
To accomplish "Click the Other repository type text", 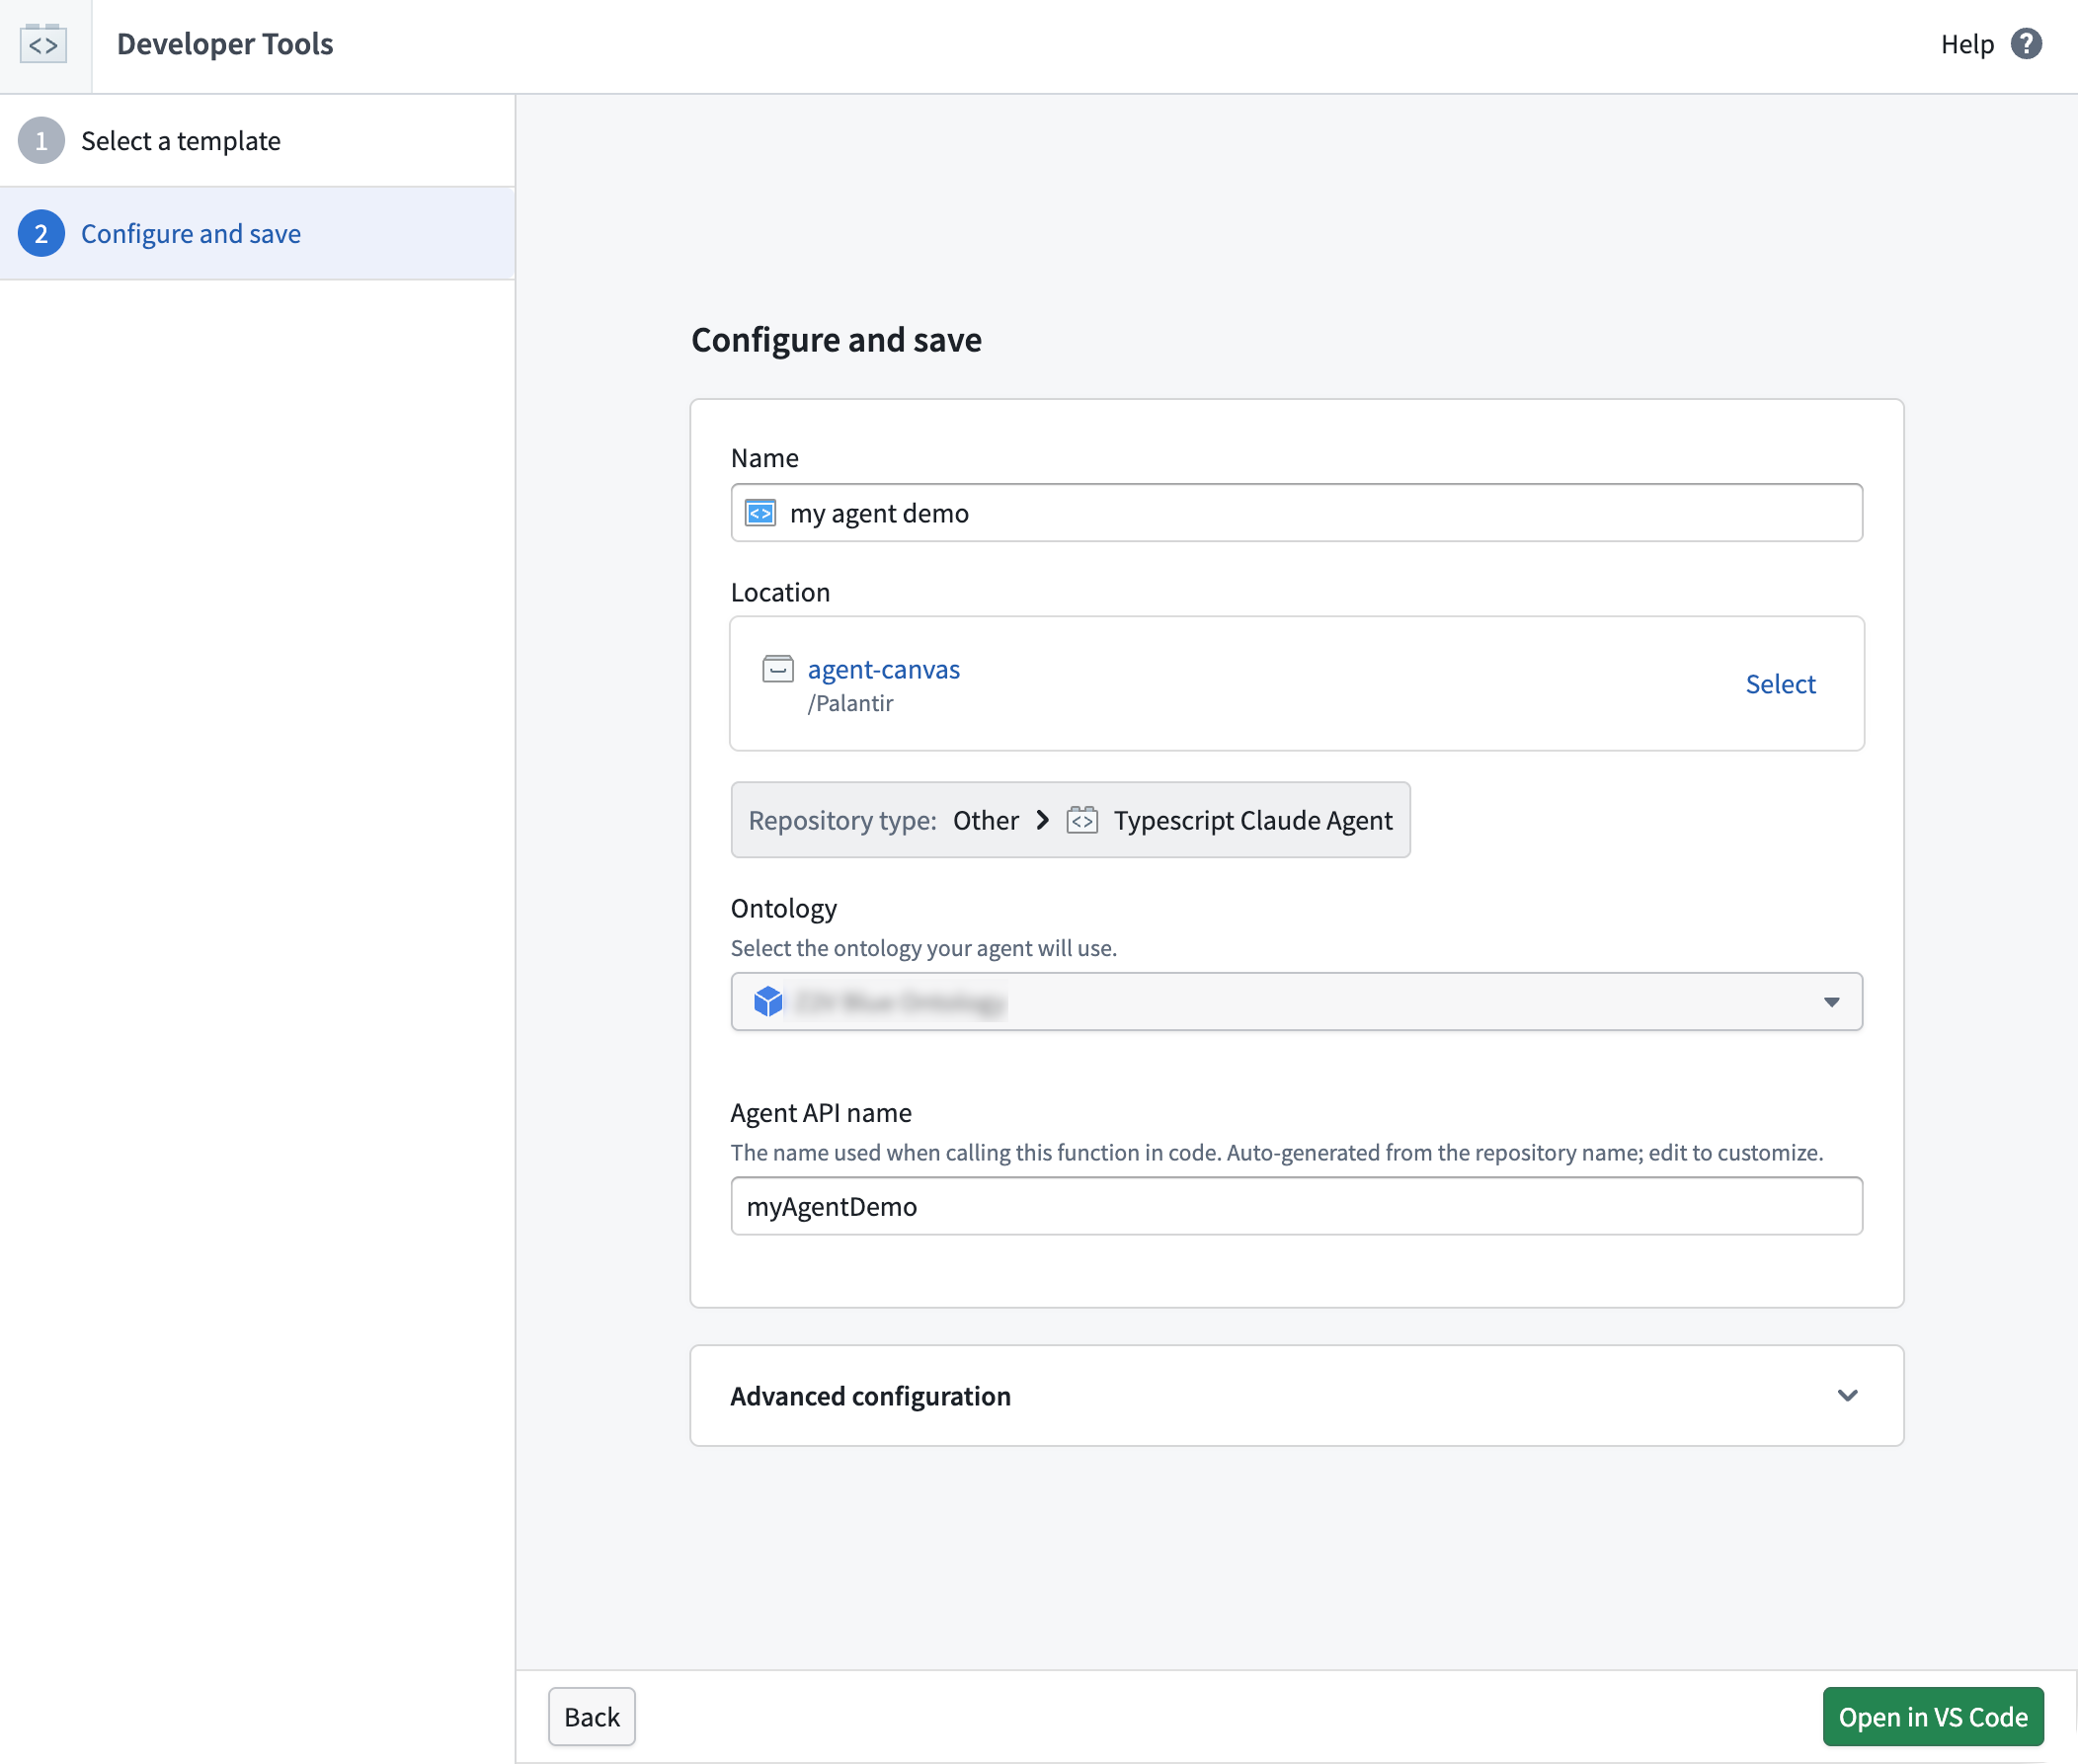I will pos(985,820).
